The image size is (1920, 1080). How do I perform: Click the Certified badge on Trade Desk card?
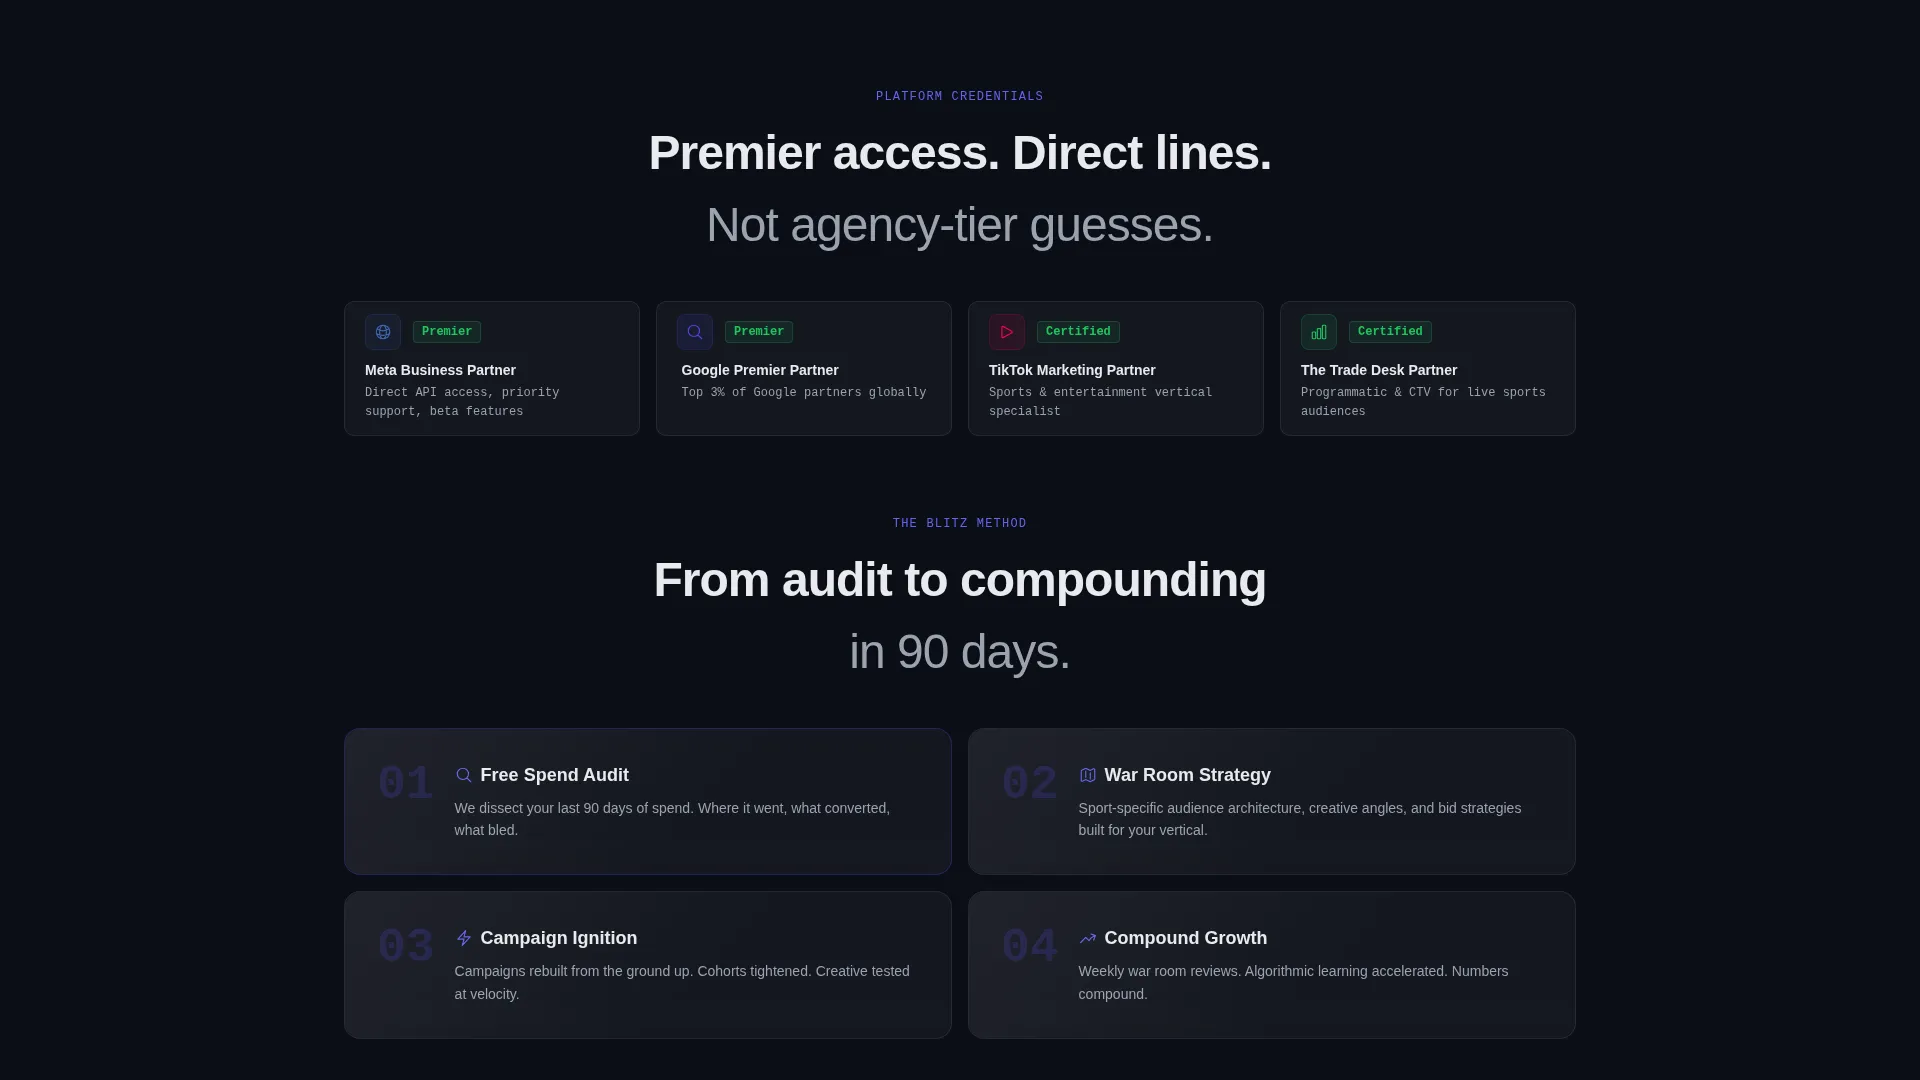(x=1390, y=332)
